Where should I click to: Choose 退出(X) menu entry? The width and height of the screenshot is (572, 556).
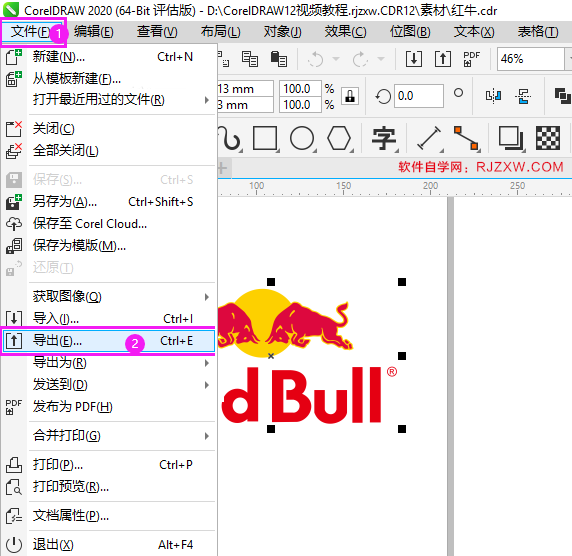pos(109,545)
